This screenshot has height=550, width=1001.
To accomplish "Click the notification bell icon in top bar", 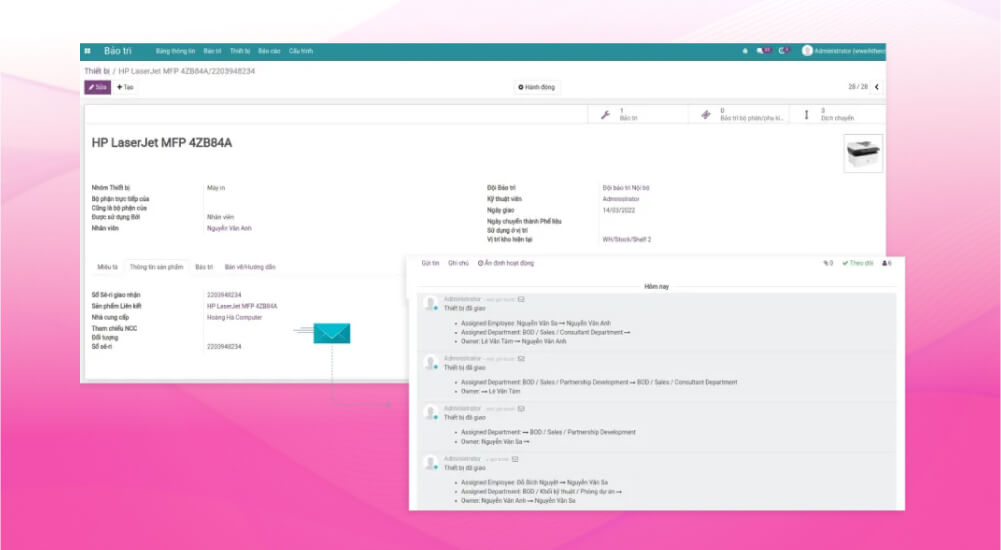I will pos(745,51).
